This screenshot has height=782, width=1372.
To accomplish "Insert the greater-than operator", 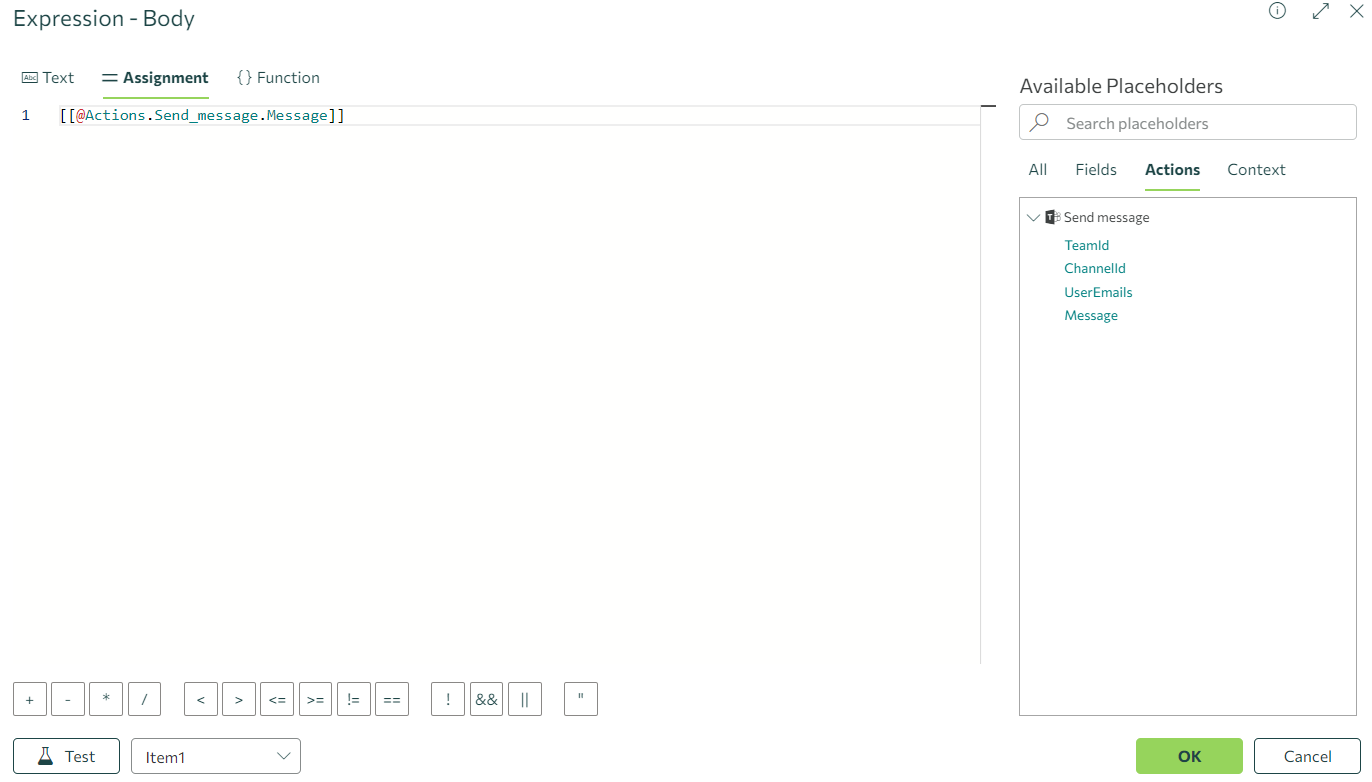I will pyautogui.click(x=239, y=699).
